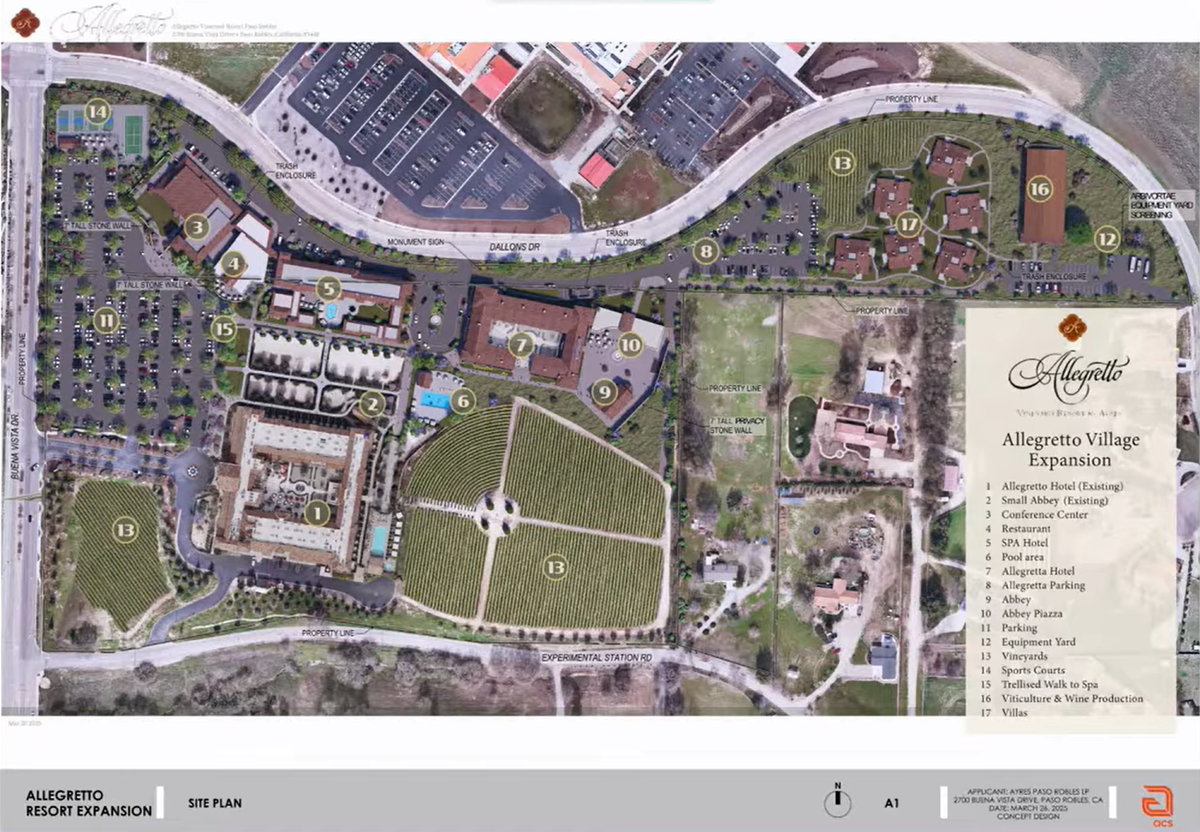1200x832 pixels.
Task: Click legend row 'Allegretto Hotel (Existing)'
Action: pyautogui.click(x=1054, y=486)
